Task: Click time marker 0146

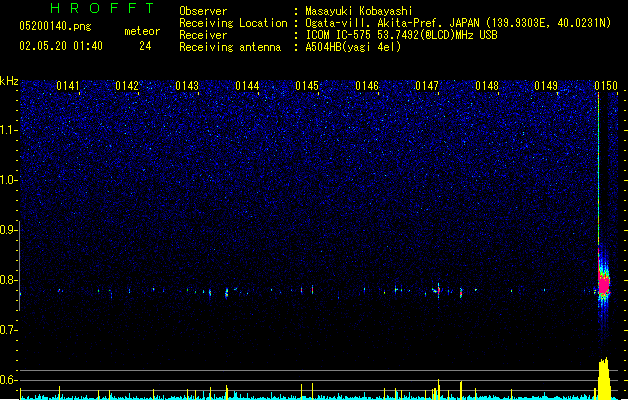Action: pyautogui.click(x=367, y=86)
